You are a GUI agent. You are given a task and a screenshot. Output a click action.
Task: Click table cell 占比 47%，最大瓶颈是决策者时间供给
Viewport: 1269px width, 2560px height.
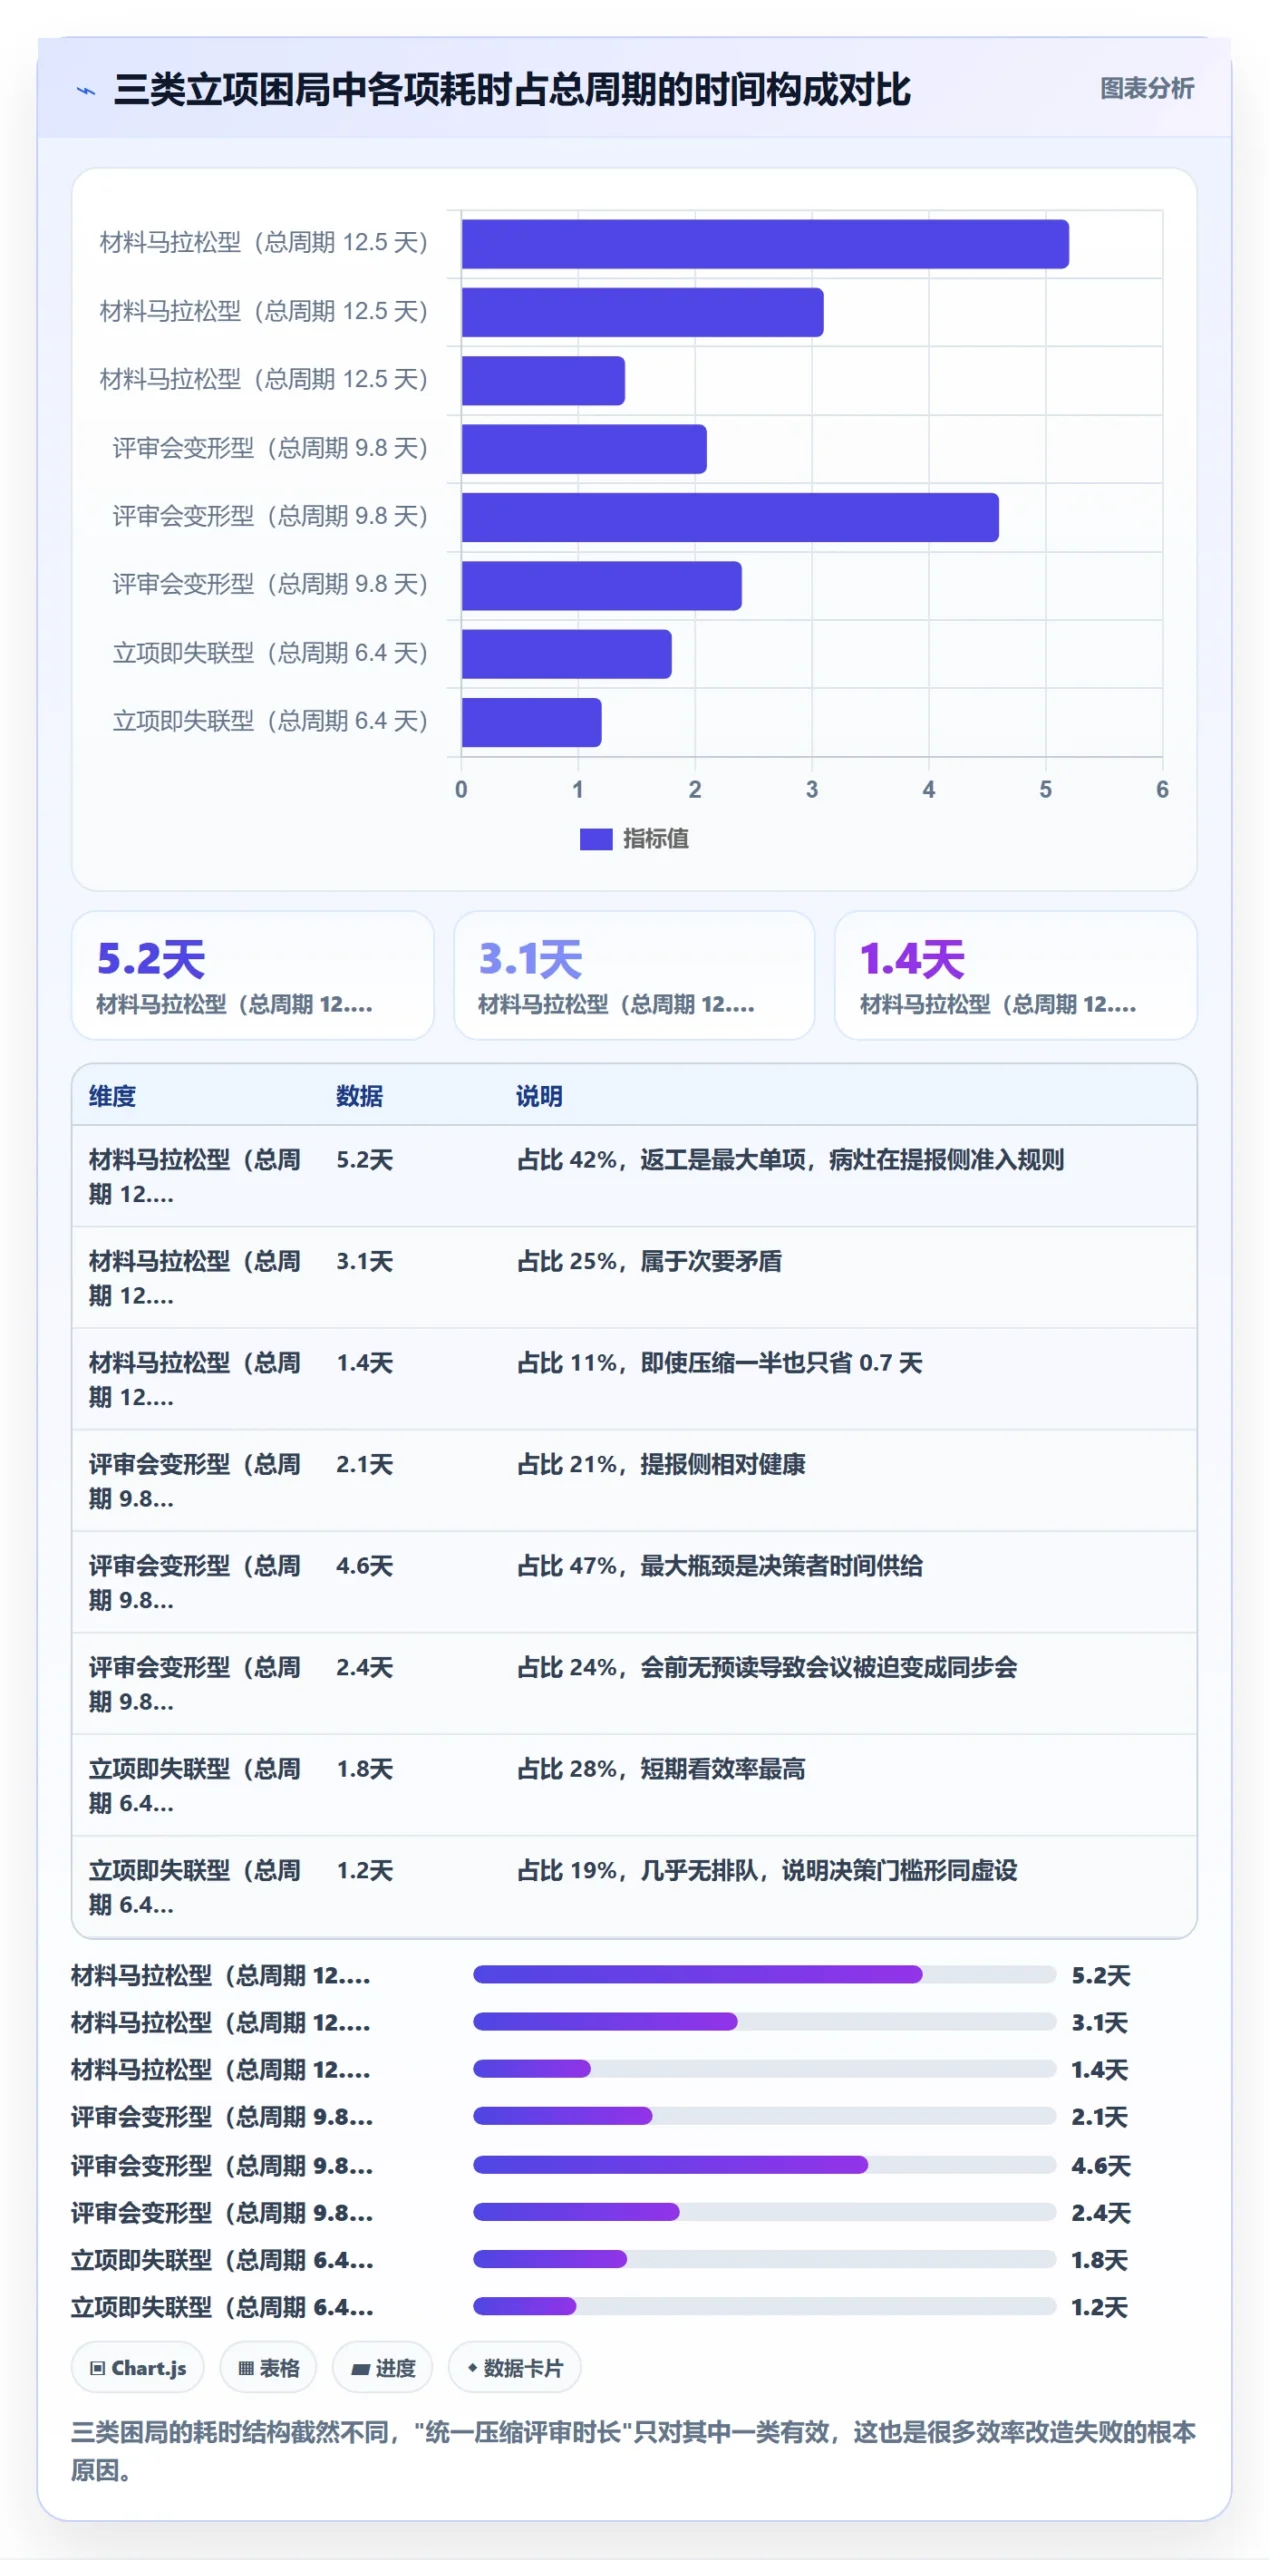pyautogui.click(x=719, y=1566)
